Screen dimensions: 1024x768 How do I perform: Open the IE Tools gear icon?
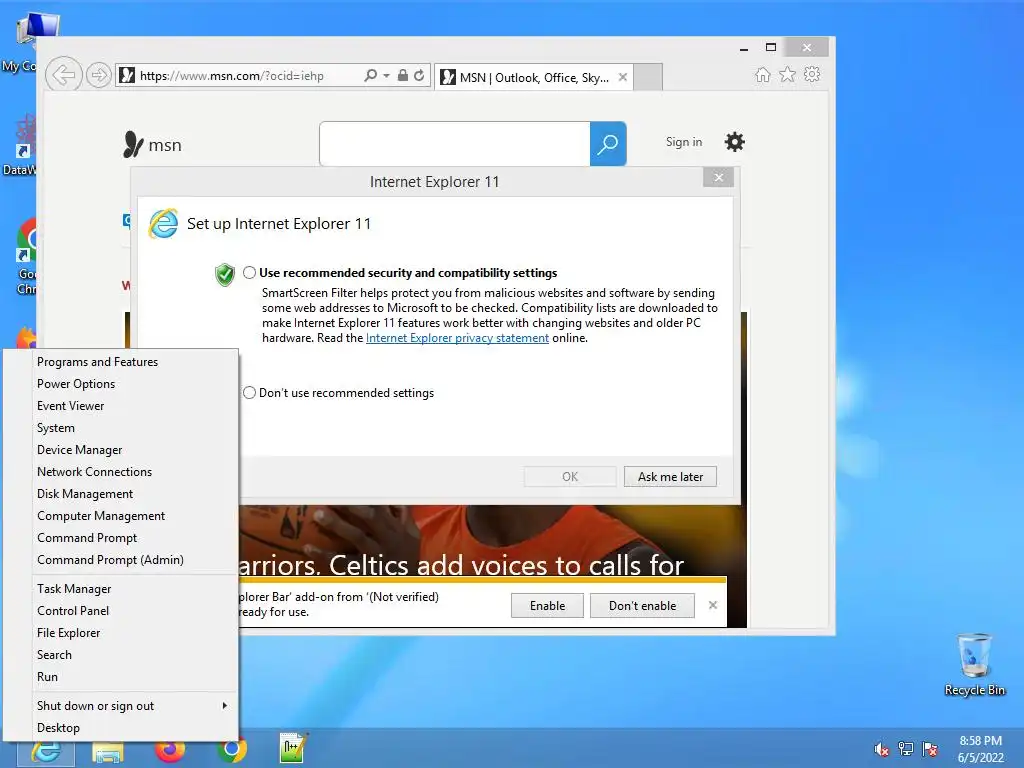coord(812,74)
